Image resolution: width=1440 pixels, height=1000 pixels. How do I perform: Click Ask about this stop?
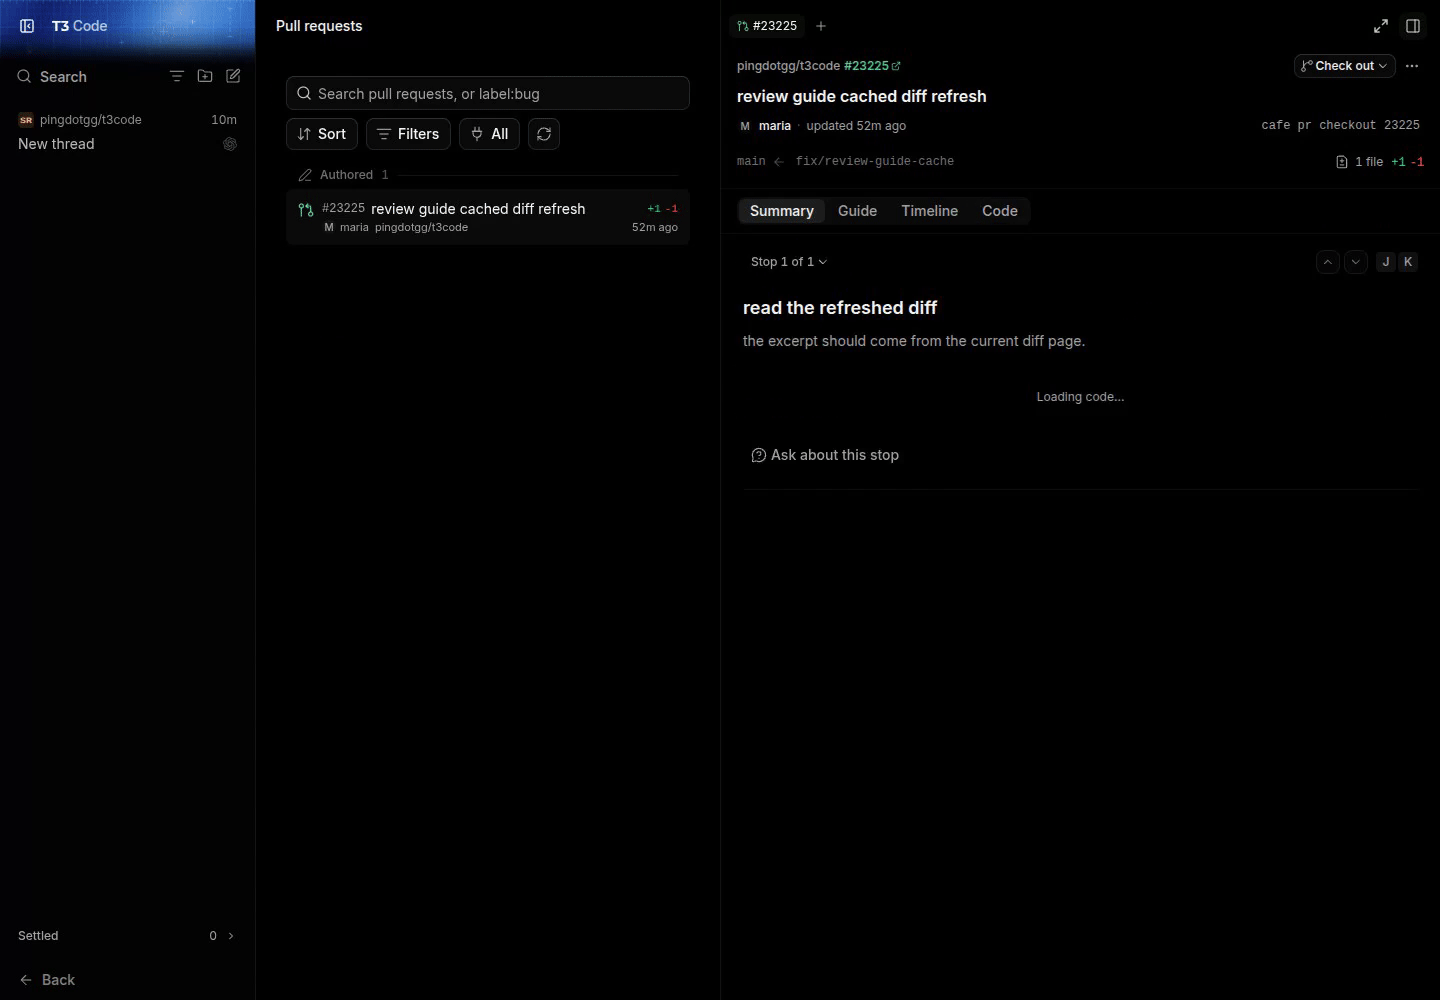825,455
